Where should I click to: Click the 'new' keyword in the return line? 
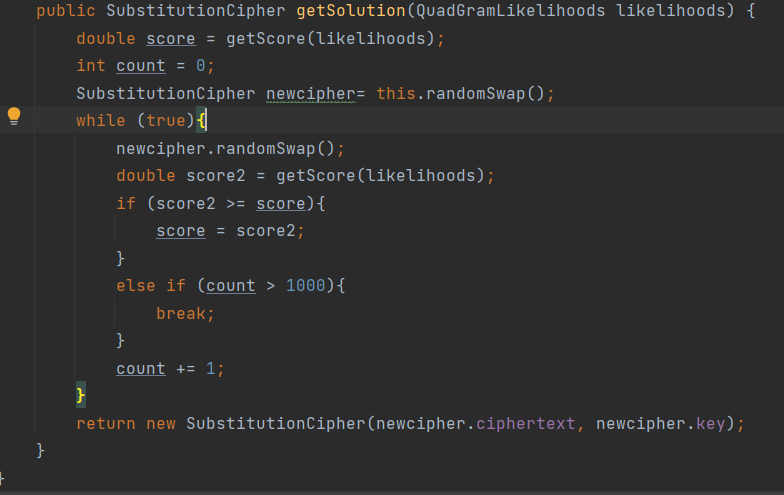tap(161, 423)
